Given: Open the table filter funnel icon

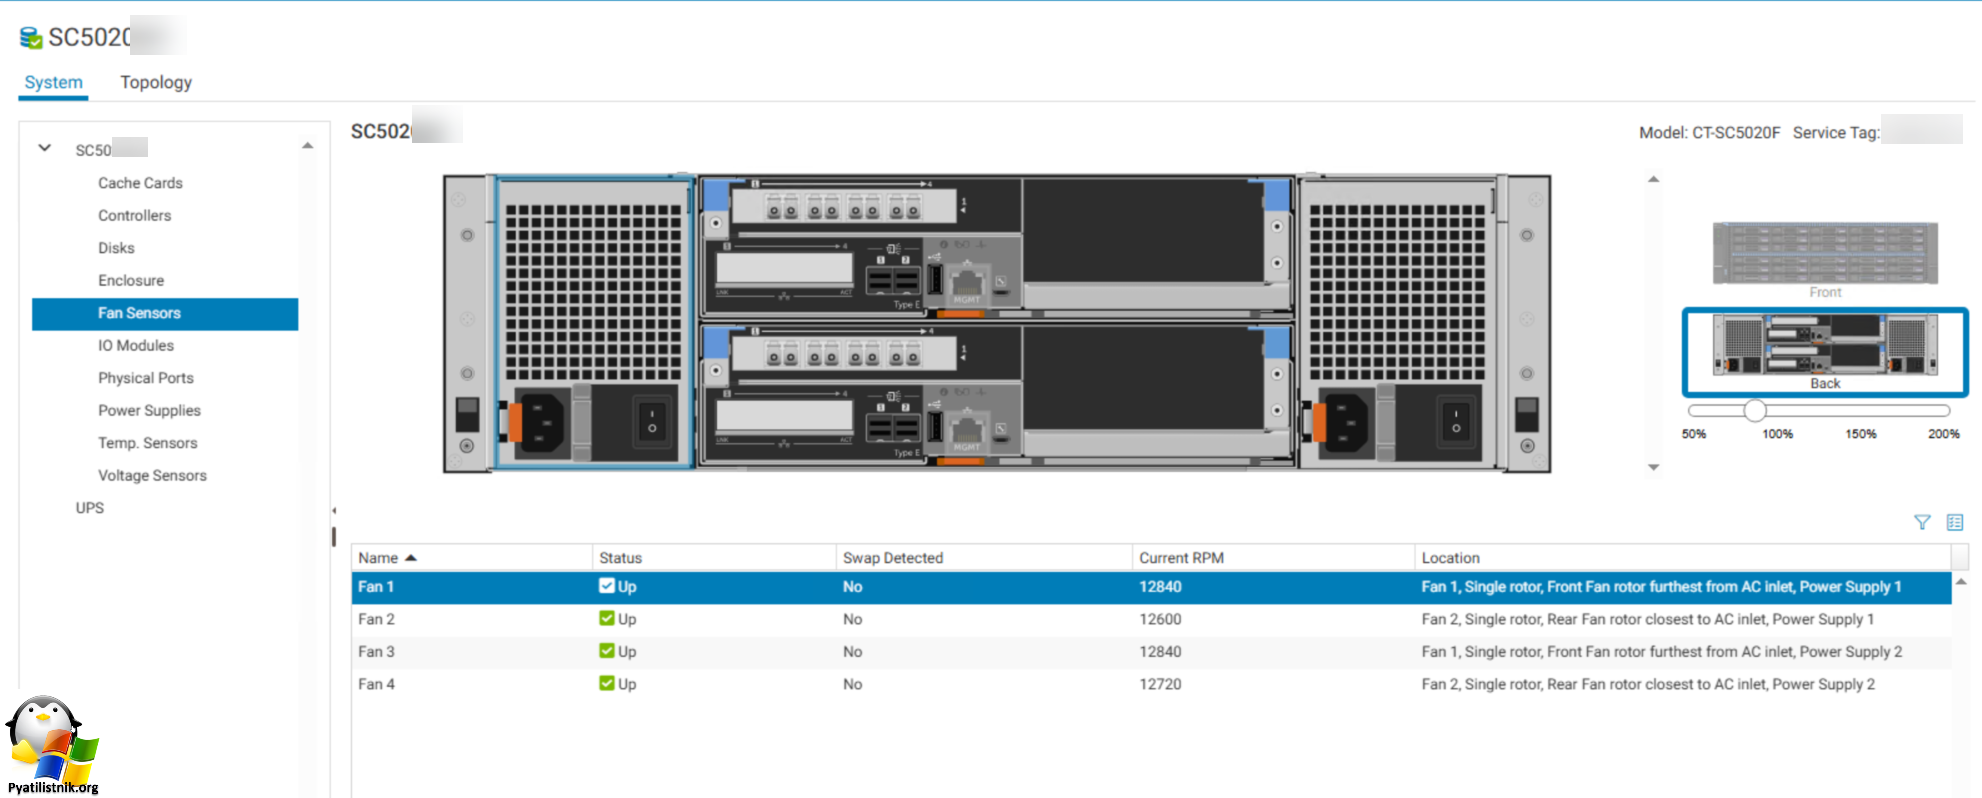Looking at the screenshot, I should click(1922, 522).
